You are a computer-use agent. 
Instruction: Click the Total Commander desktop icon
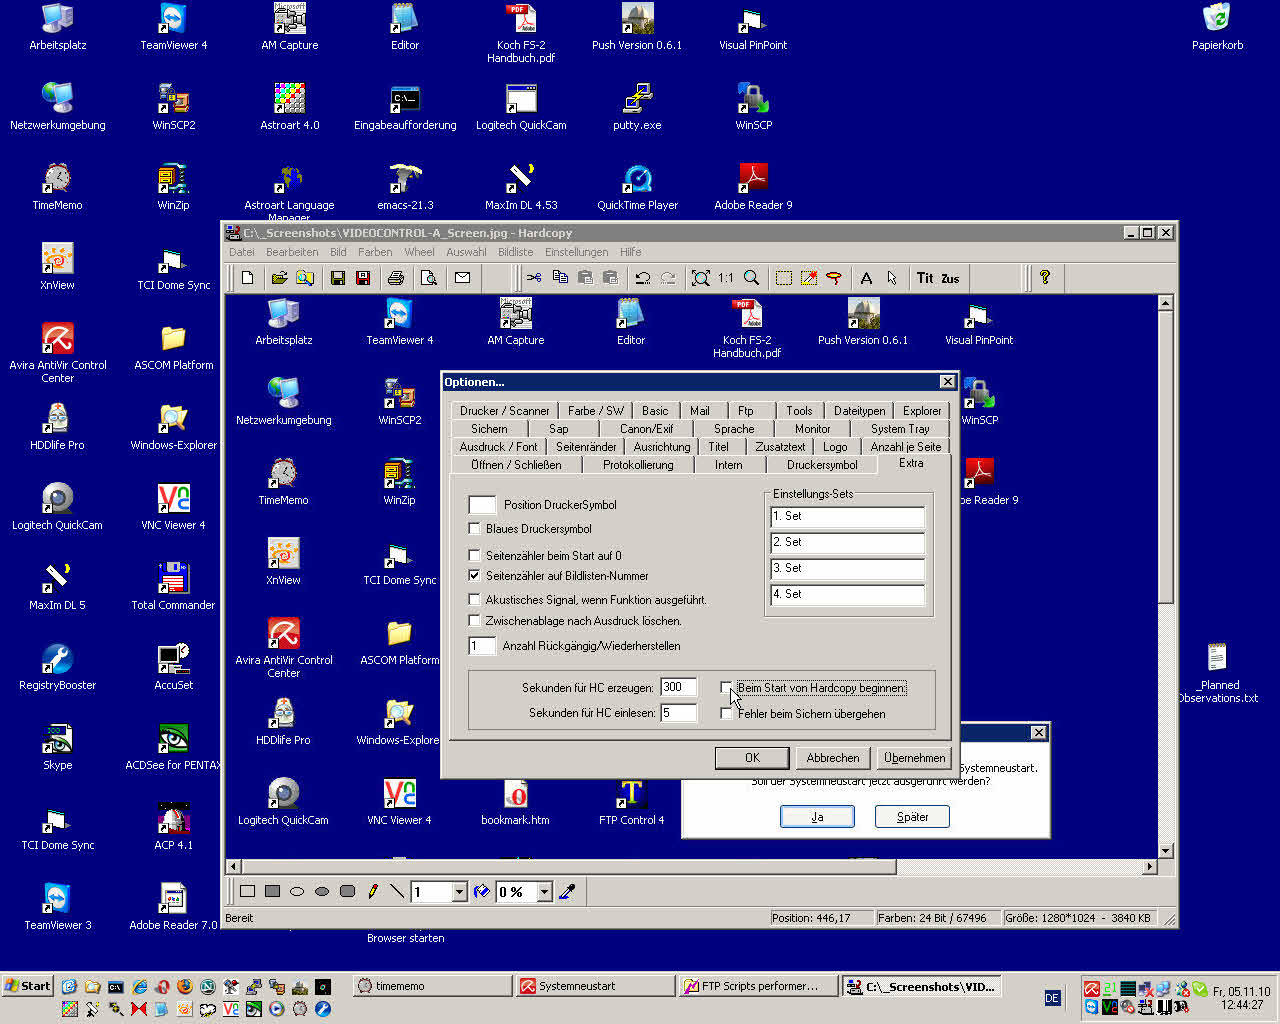tap(173, 587)
